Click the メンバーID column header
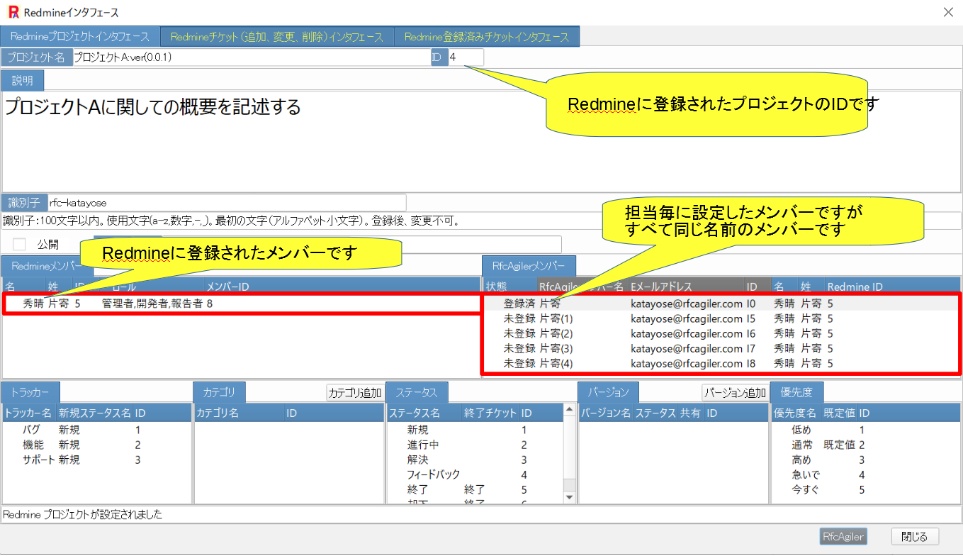 pos(227,286)
